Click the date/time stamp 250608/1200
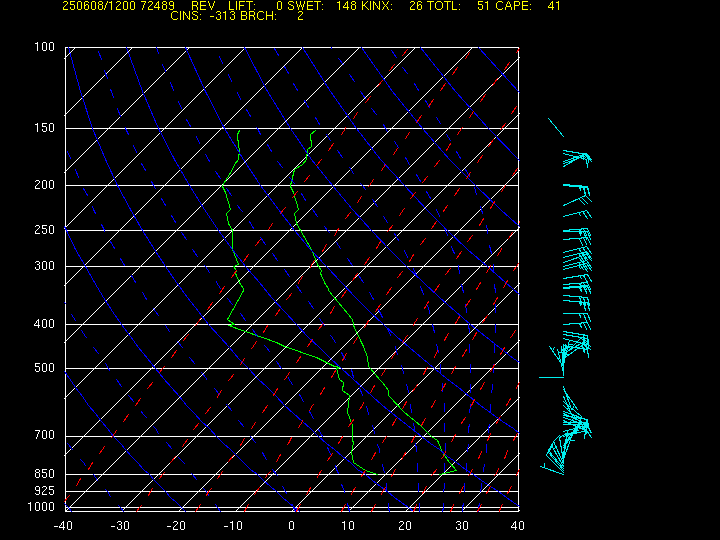Viewport: 720px width, 540px height. [99, 6]
